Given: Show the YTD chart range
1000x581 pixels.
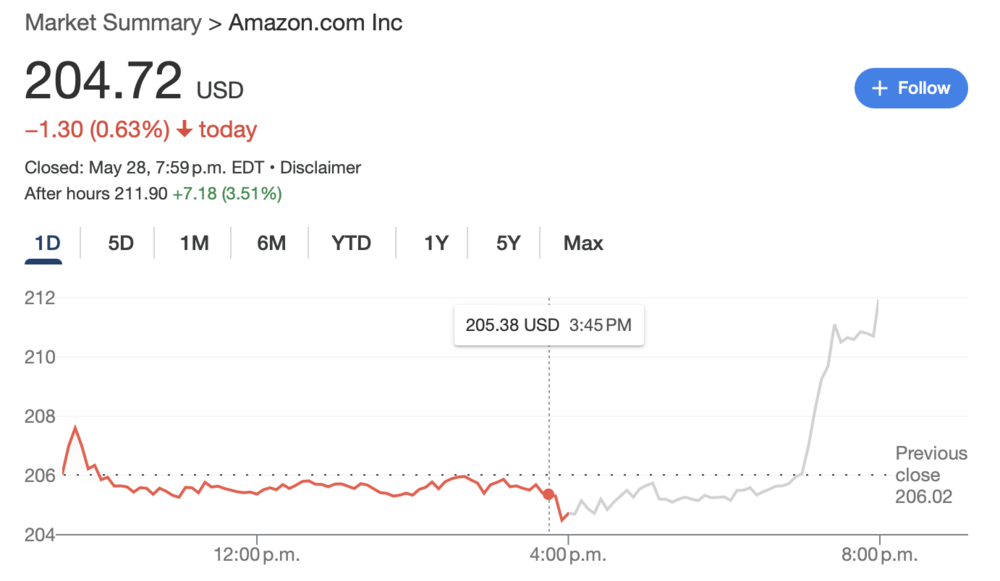Looking at the screenshot, I should (351, 243).
